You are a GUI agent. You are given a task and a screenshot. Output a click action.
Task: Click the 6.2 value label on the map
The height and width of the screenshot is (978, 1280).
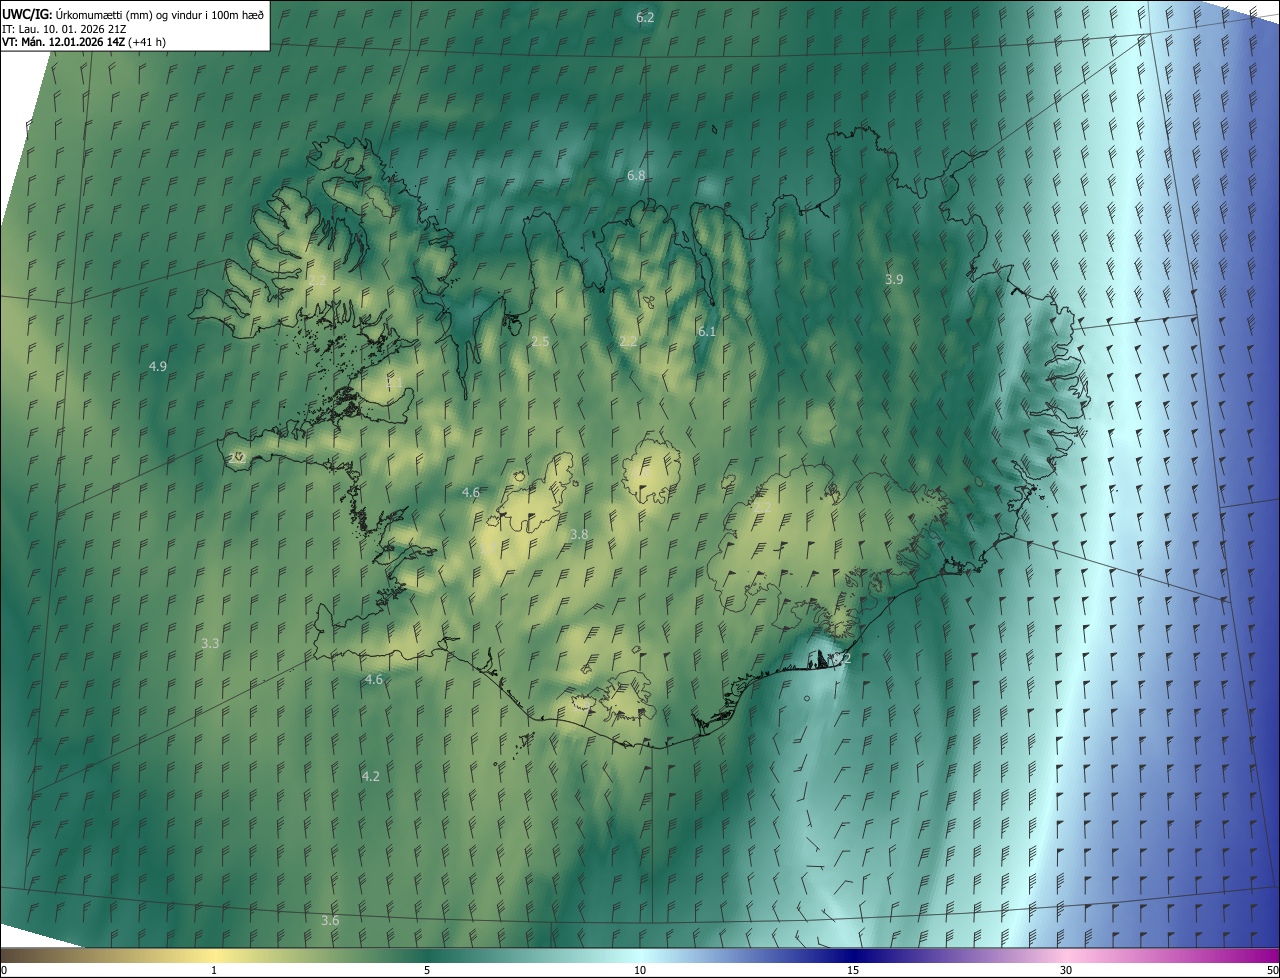pos(645,18)
